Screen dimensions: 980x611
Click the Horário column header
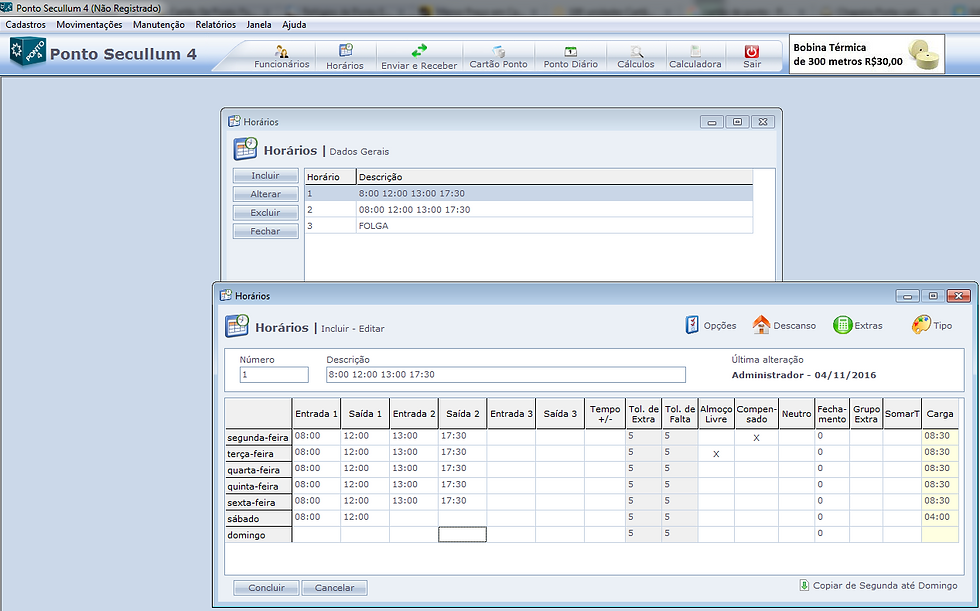point(330,177)
